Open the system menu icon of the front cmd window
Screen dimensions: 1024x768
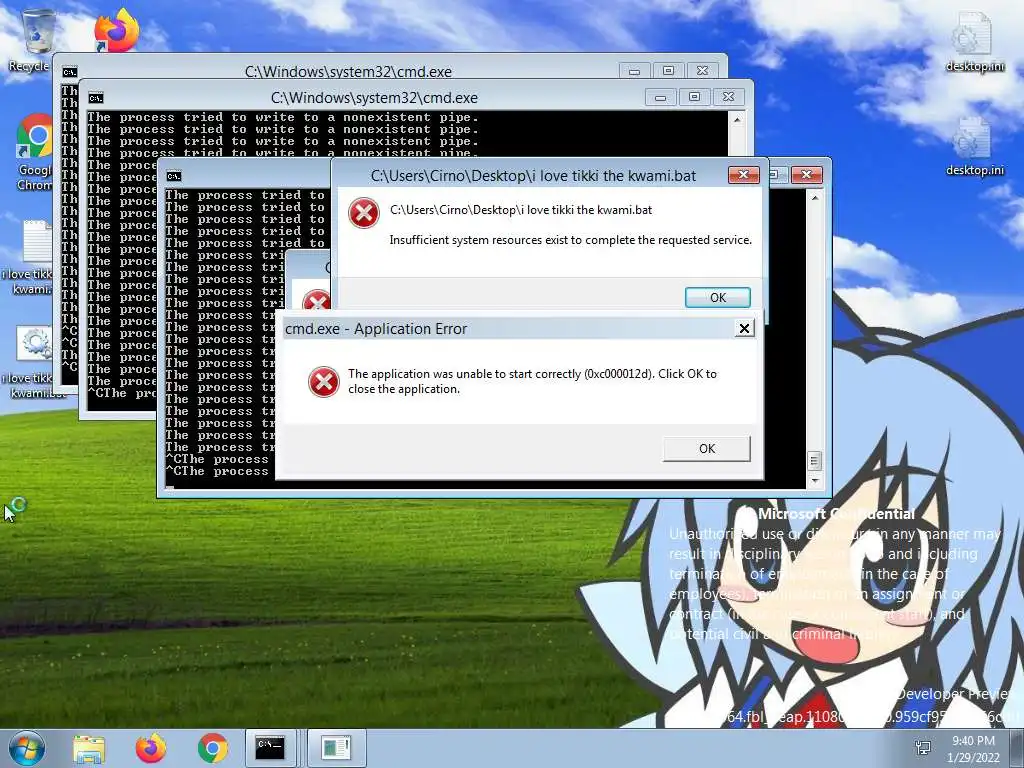click(x=174, y=176)
